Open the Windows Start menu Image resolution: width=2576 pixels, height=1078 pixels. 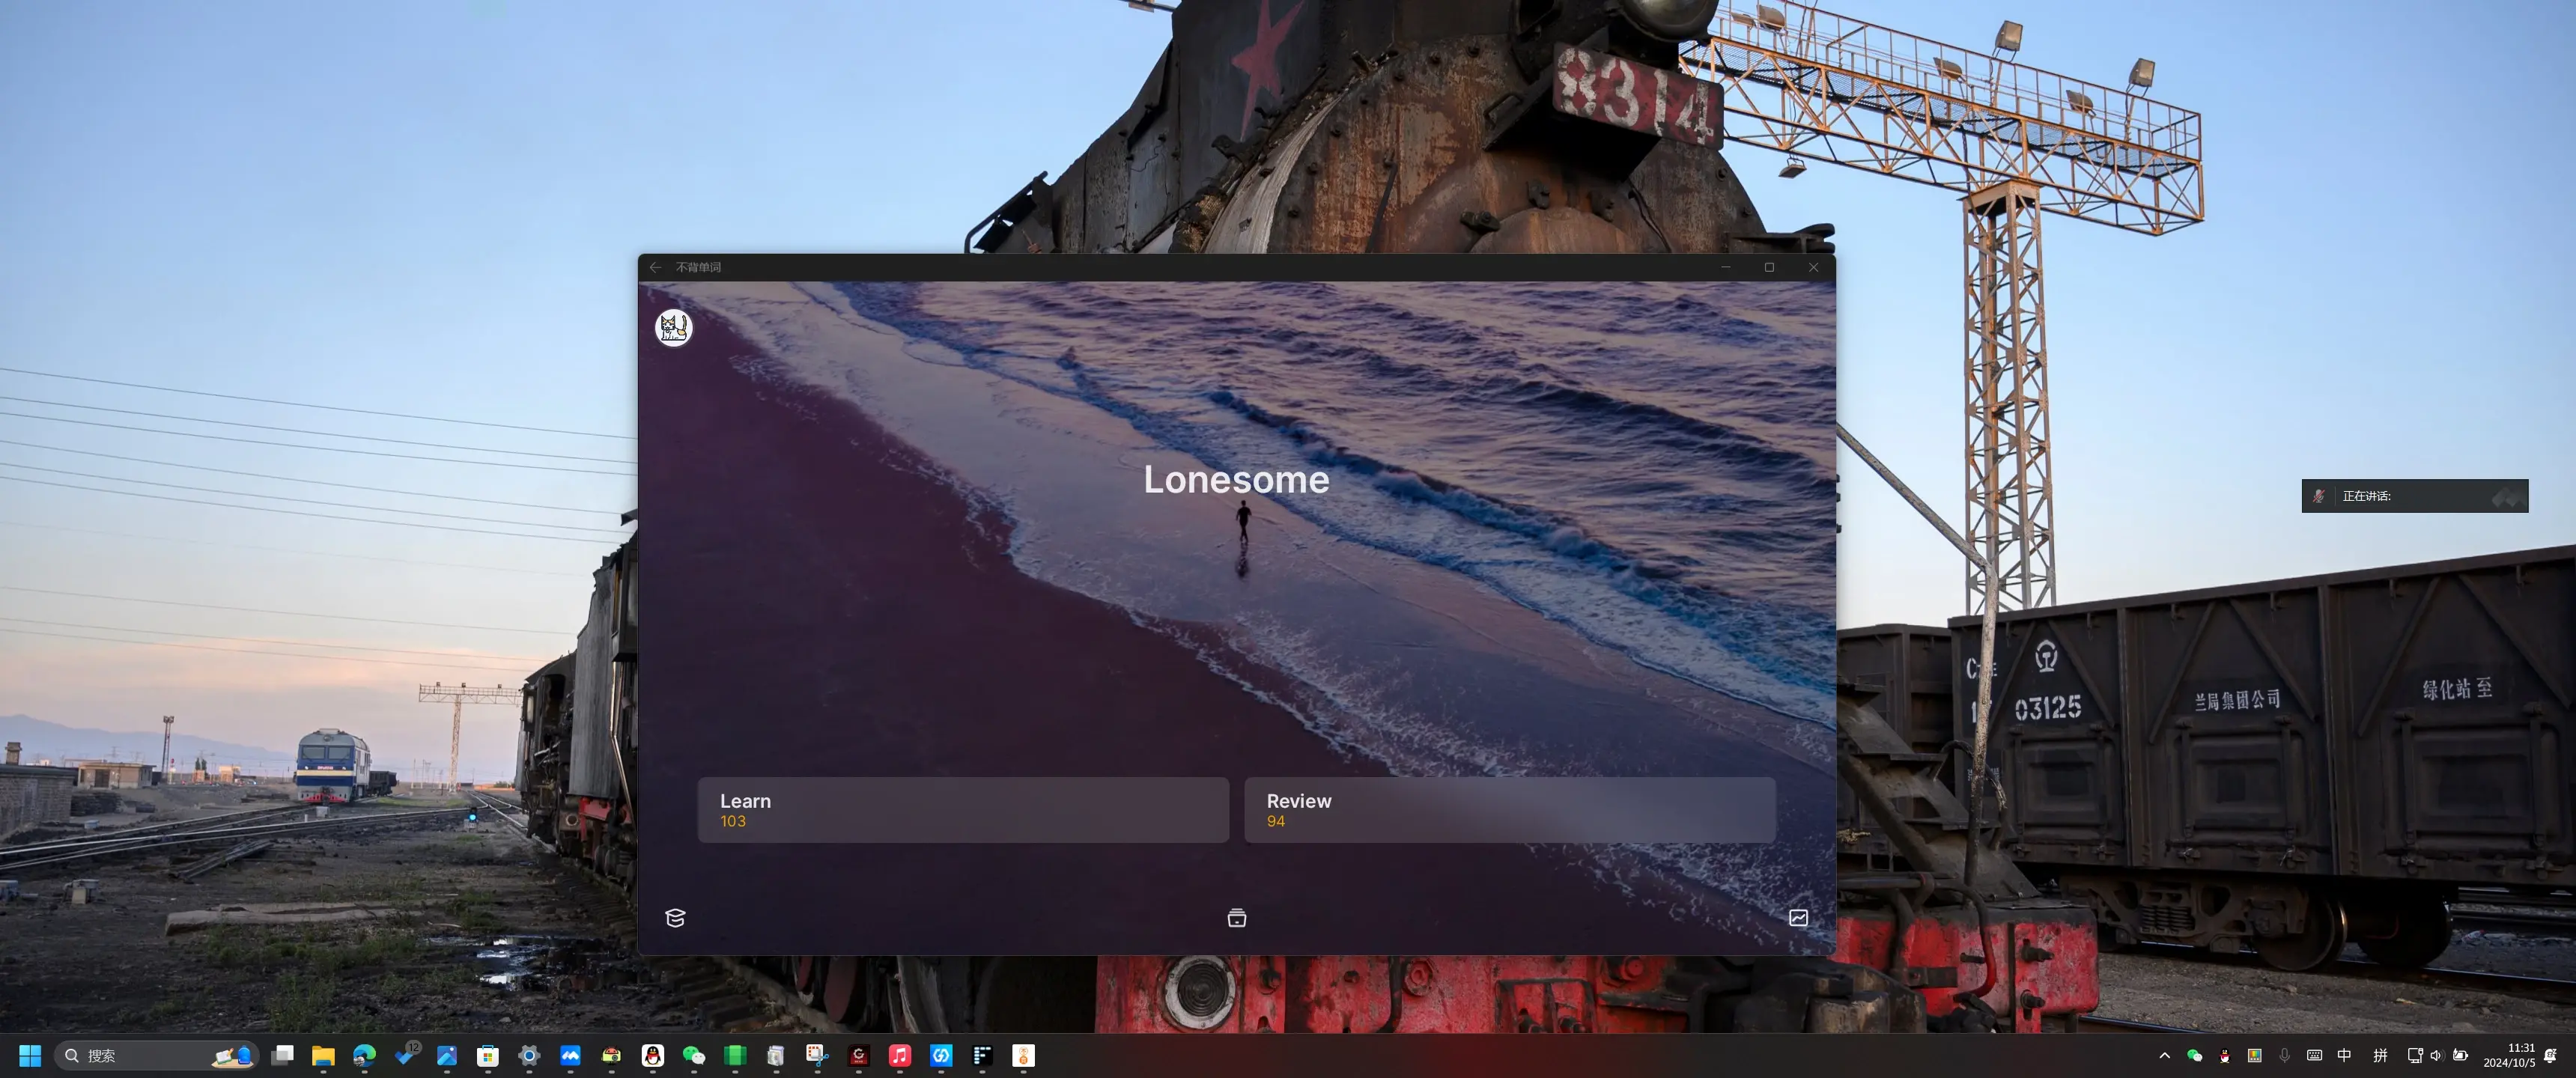(30, 1055)
